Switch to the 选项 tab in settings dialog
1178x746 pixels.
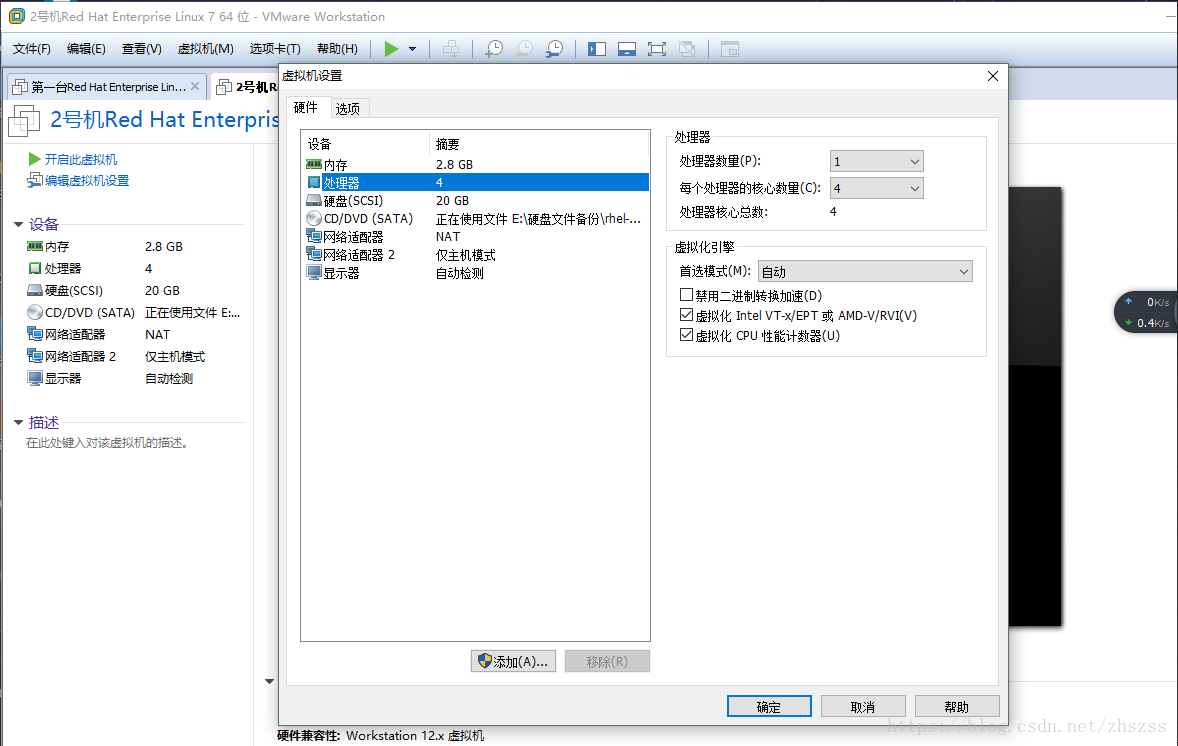point(348,109)
